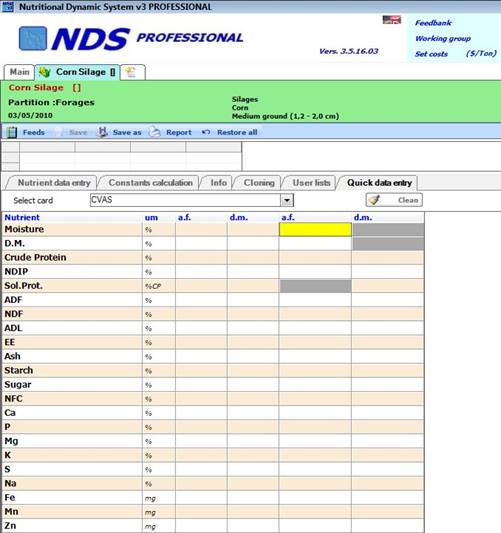
Task: Select the Na row label
Action: coord(10,483)
